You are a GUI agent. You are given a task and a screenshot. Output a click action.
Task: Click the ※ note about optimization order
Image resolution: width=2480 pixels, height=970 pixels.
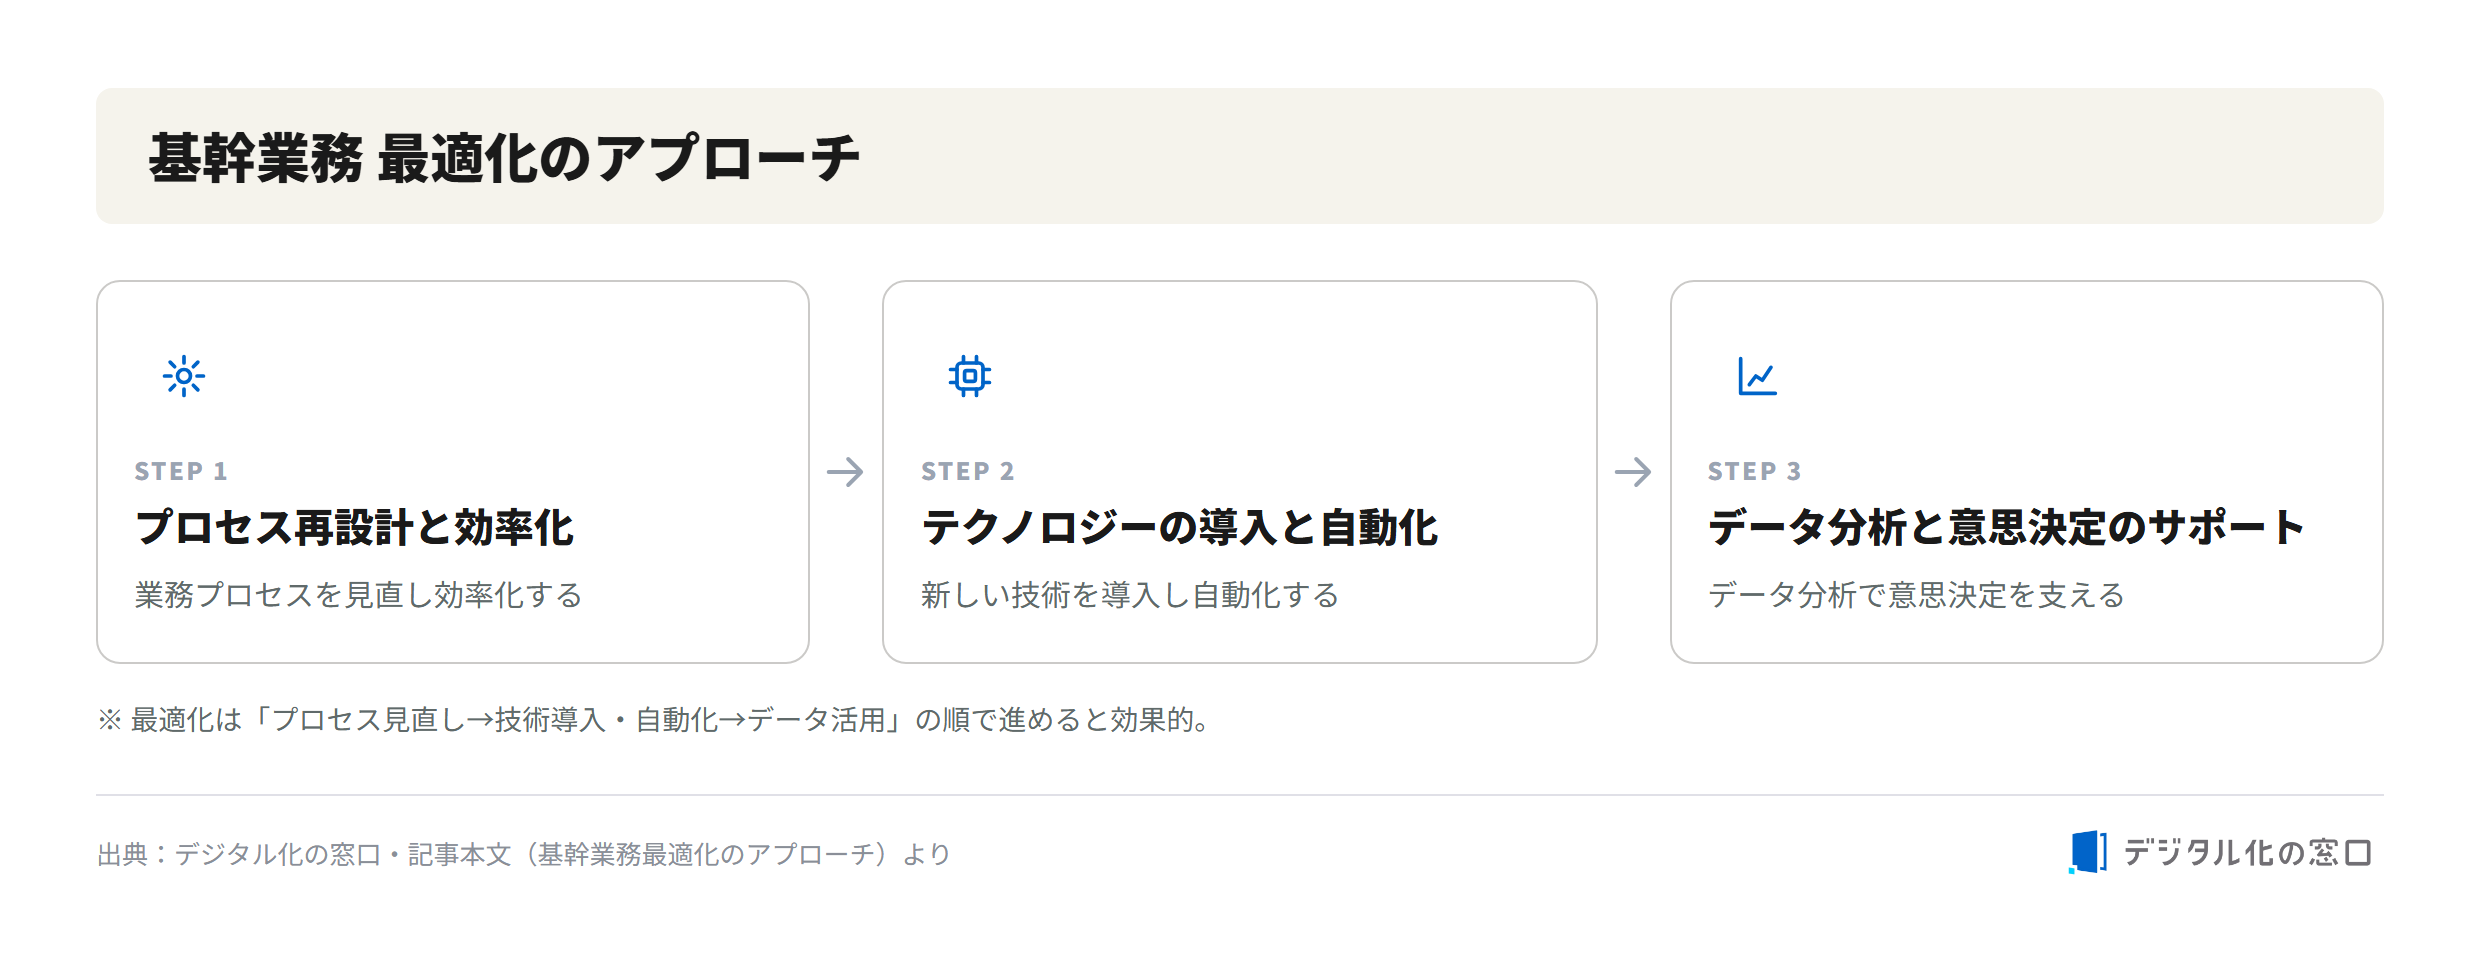click(655, 719)
